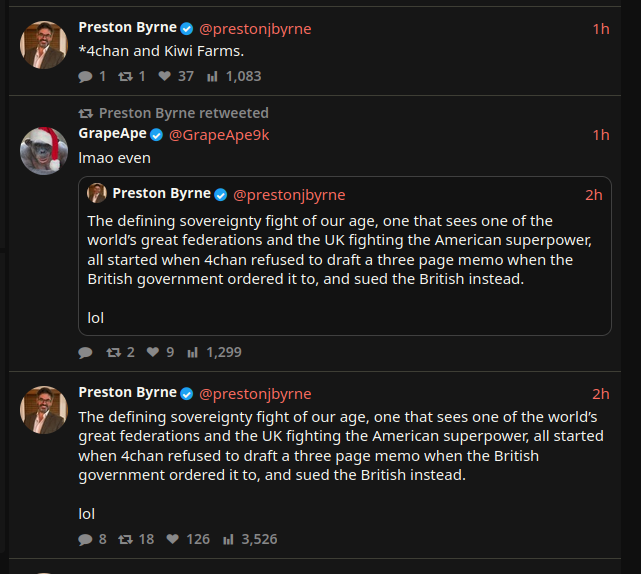
Task: Click the GrapeApe display name
Action: click(x=112, y=134)
